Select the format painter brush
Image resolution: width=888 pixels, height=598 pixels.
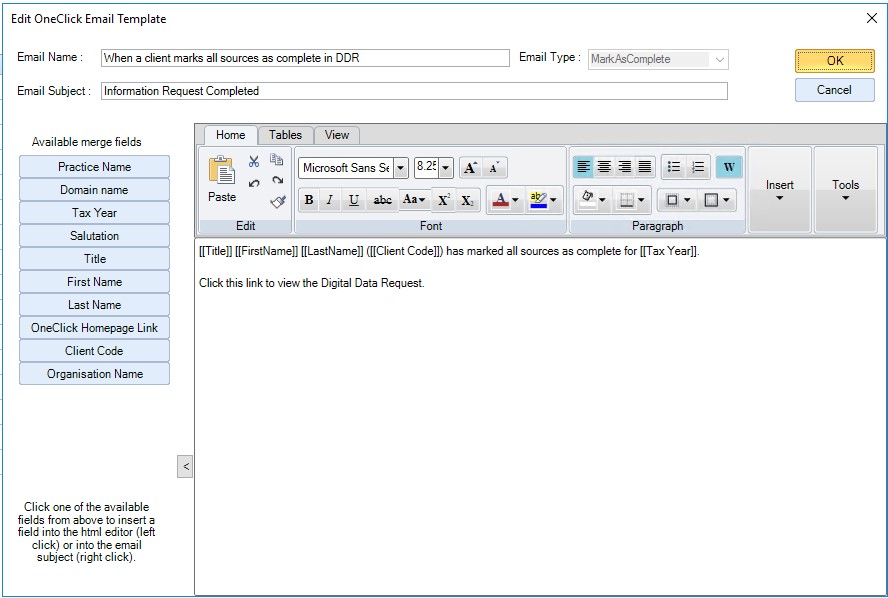pyautogui.click(x=278, y=201)
